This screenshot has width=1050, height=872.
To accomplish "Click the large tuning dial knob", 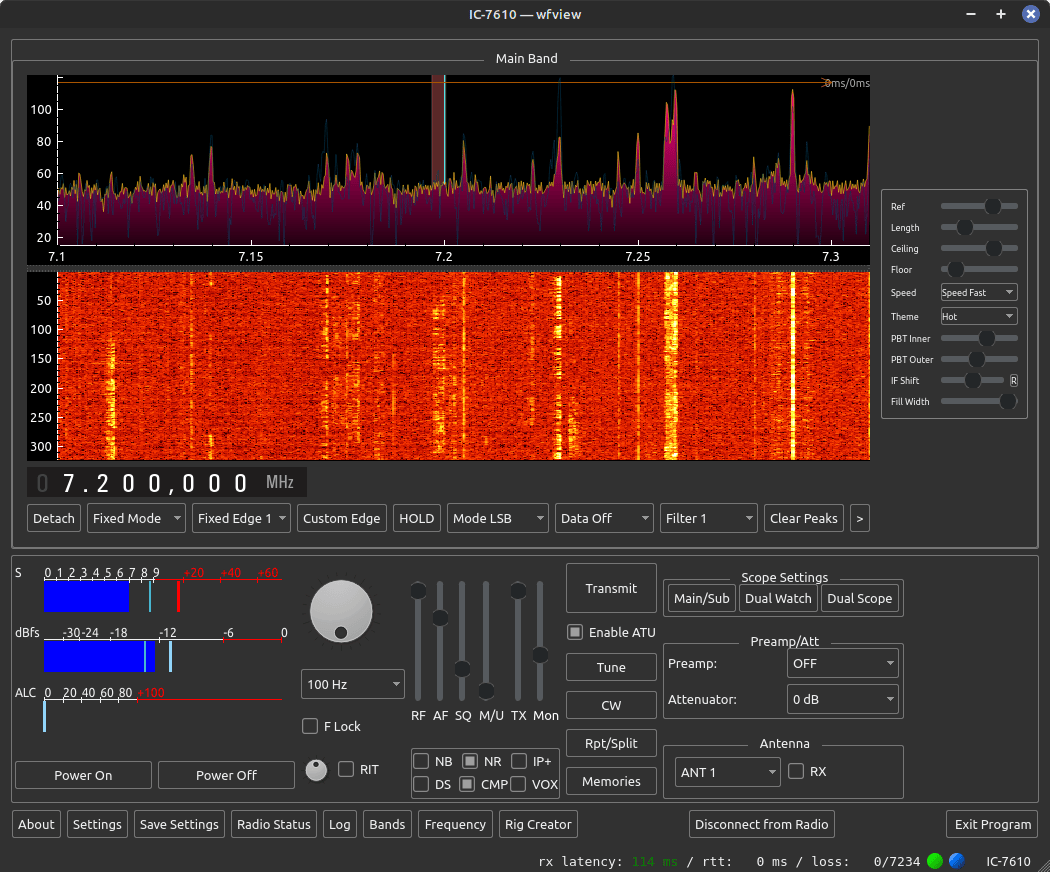I will pos(341,611).
